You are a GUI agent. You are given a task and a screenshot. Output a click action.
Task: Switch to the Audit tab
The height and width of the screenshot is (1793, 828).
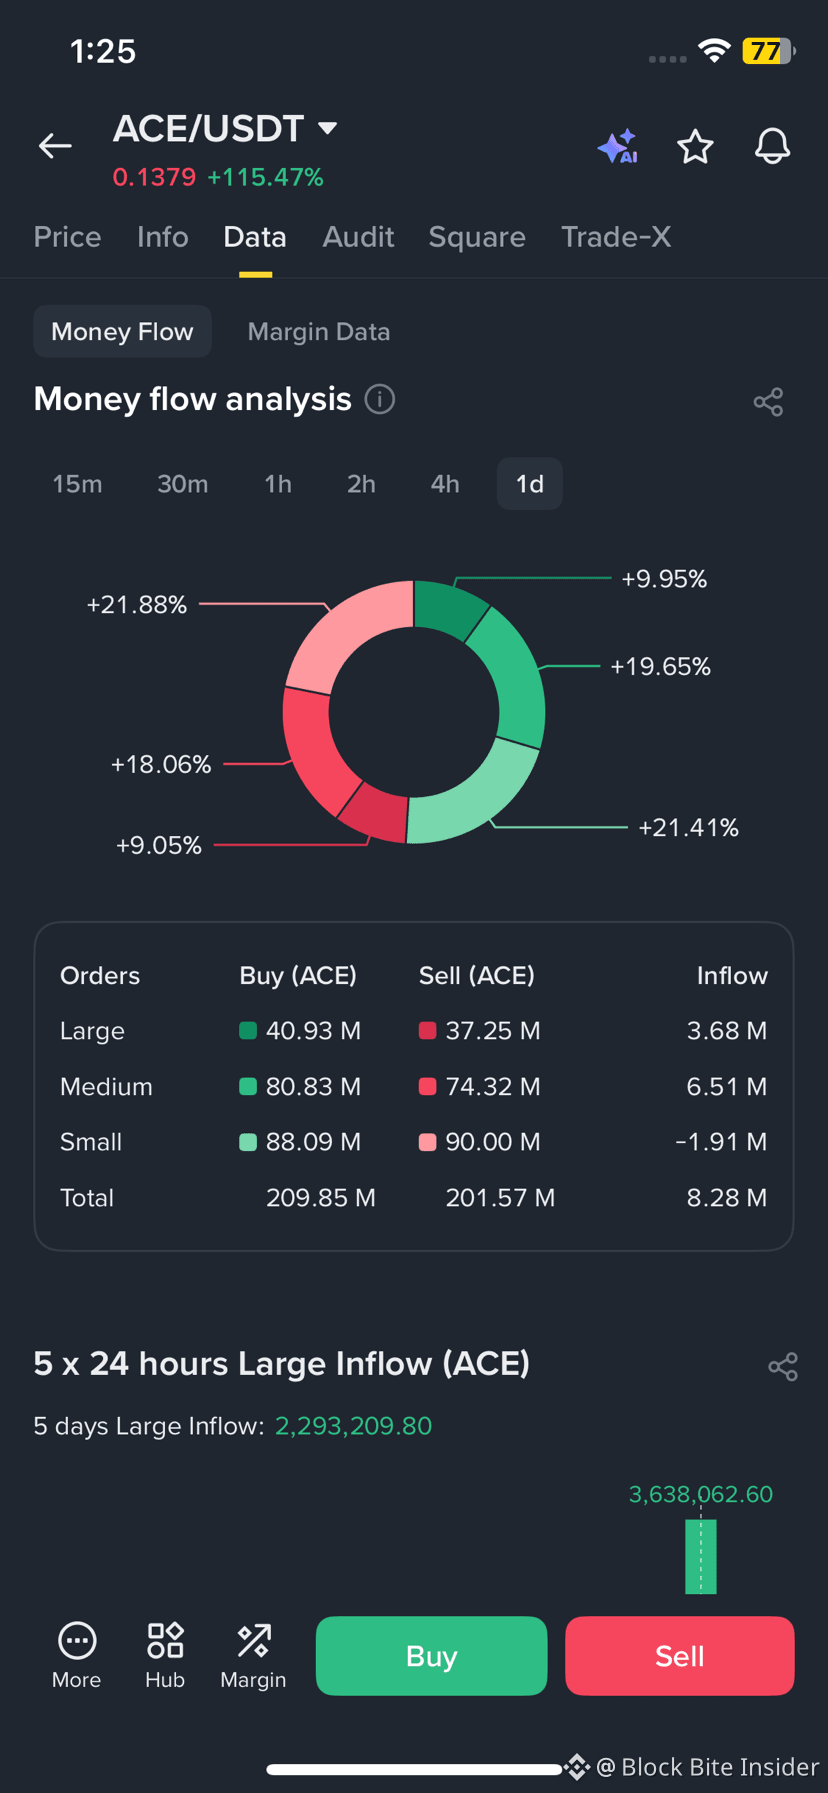pos(358,237)
